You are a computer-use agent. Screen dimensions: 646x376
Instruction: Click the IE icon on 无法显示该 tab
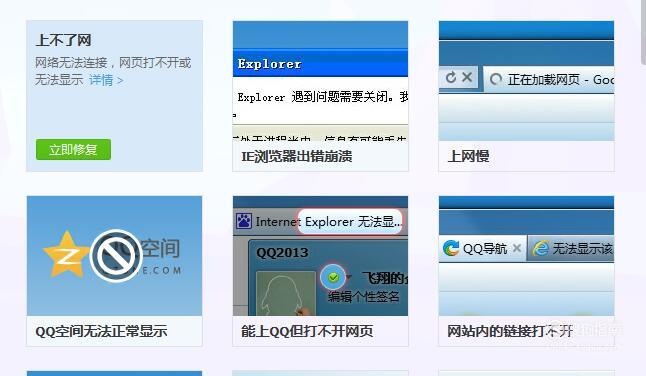point(541,248)
